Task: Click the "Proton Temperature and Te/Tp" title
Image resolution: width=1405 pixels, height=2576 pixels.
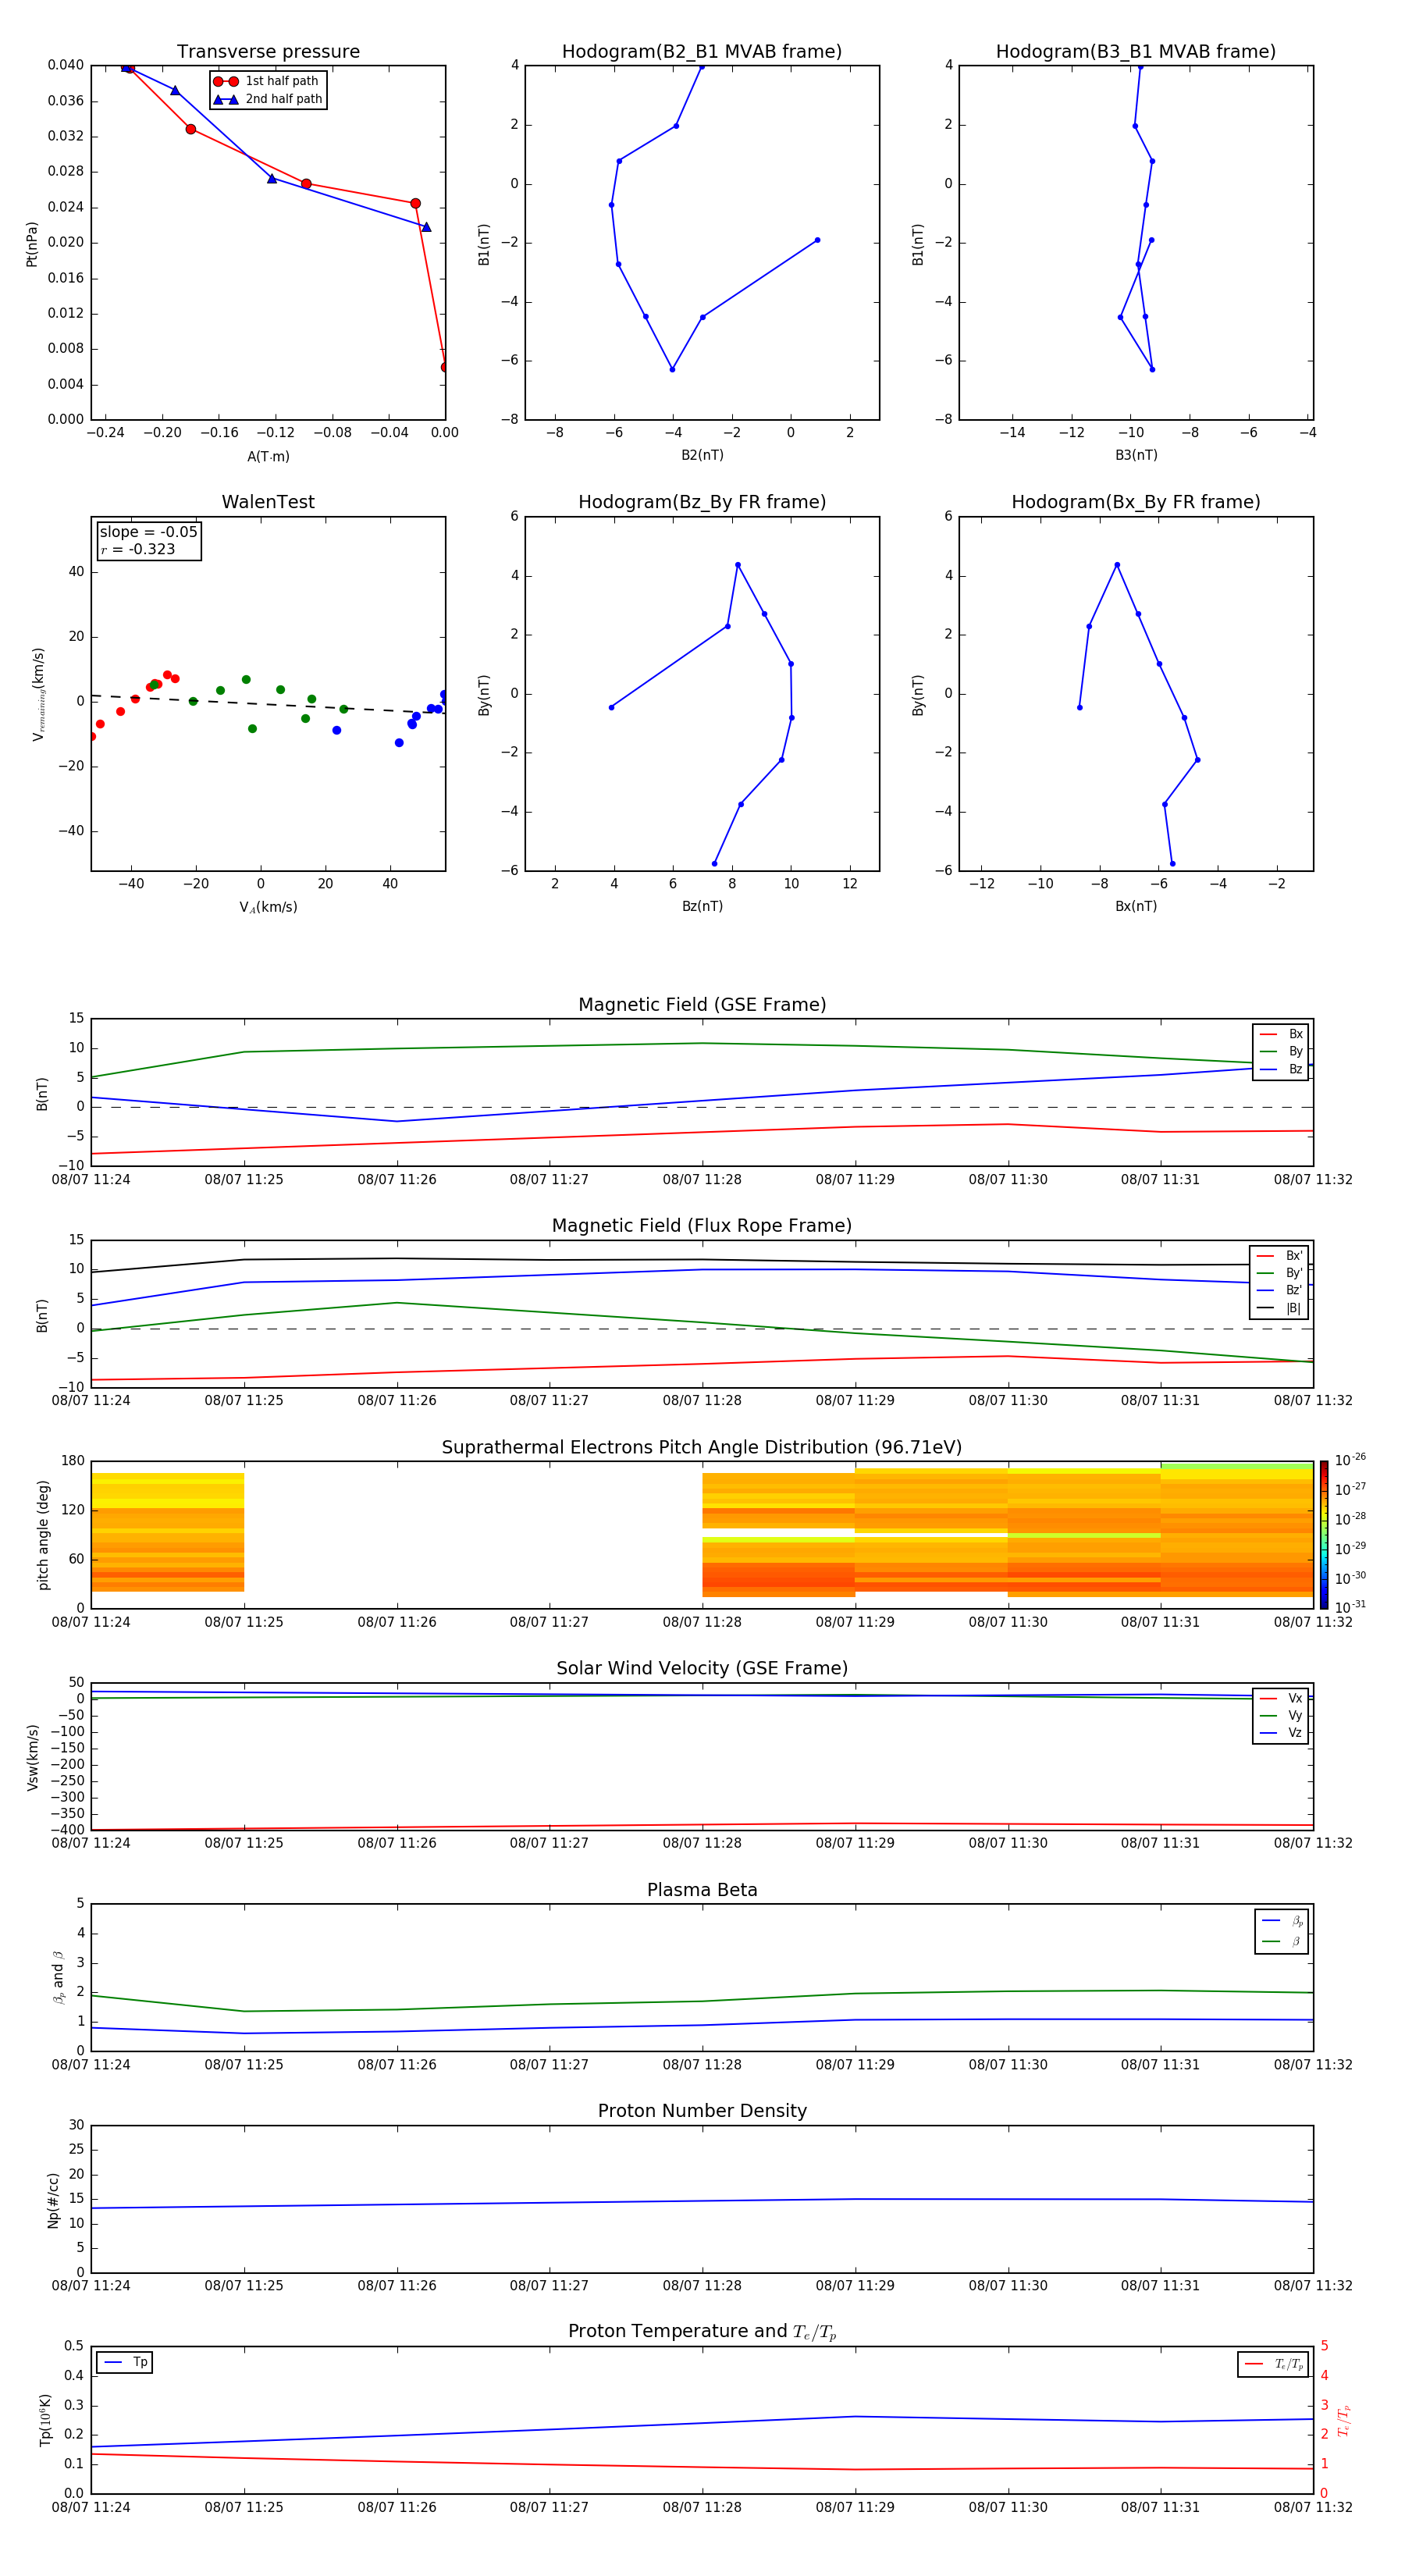Action: [702, 2331]
